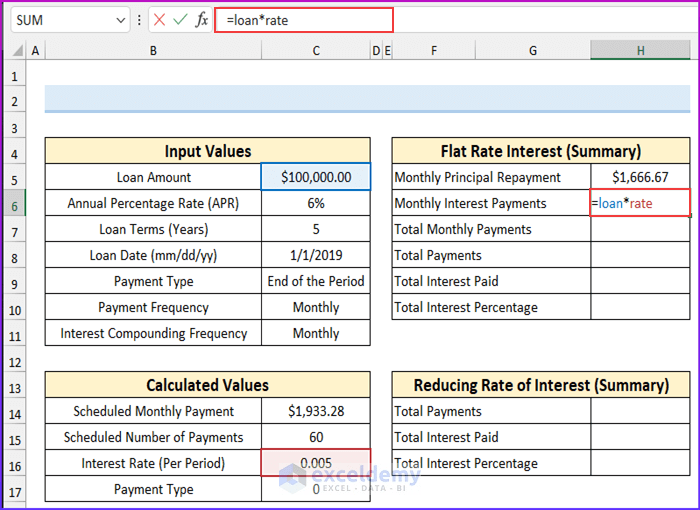
Task: Click the Interest Rate (Per Period) label
Action: click(153, 463)
